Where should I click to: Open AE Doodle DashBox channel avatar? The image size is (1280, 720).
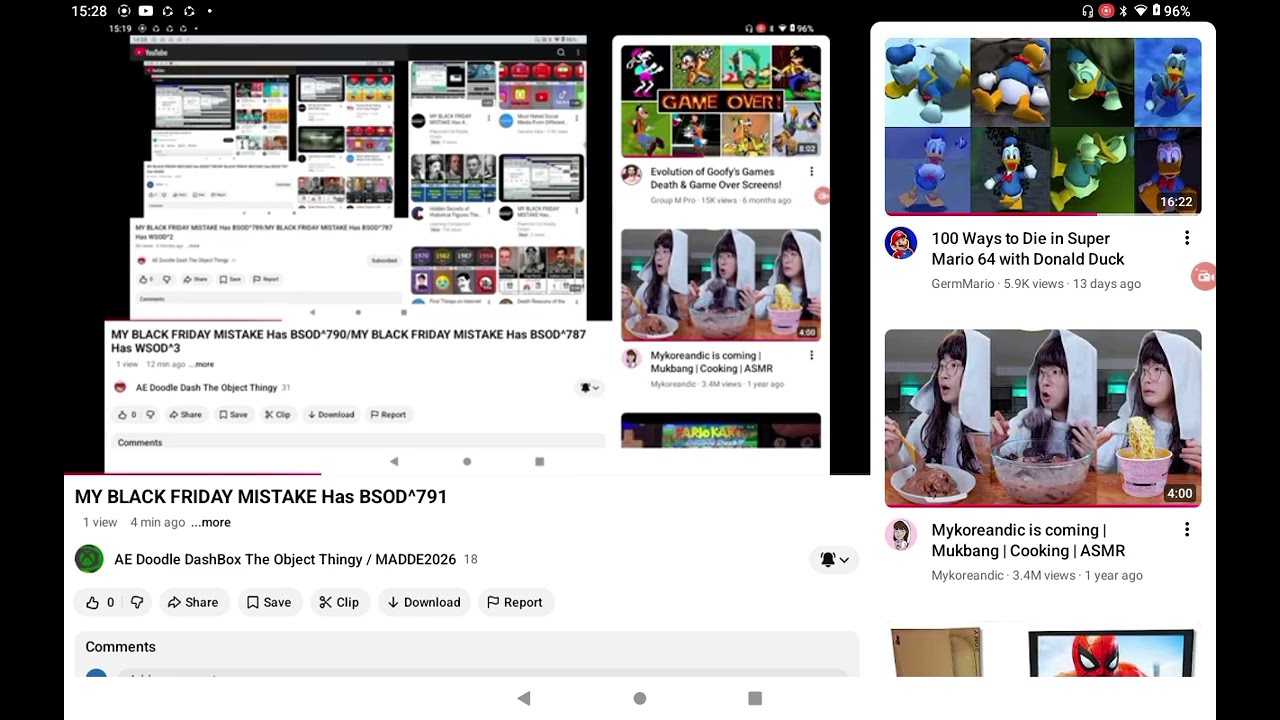(89, 559)
